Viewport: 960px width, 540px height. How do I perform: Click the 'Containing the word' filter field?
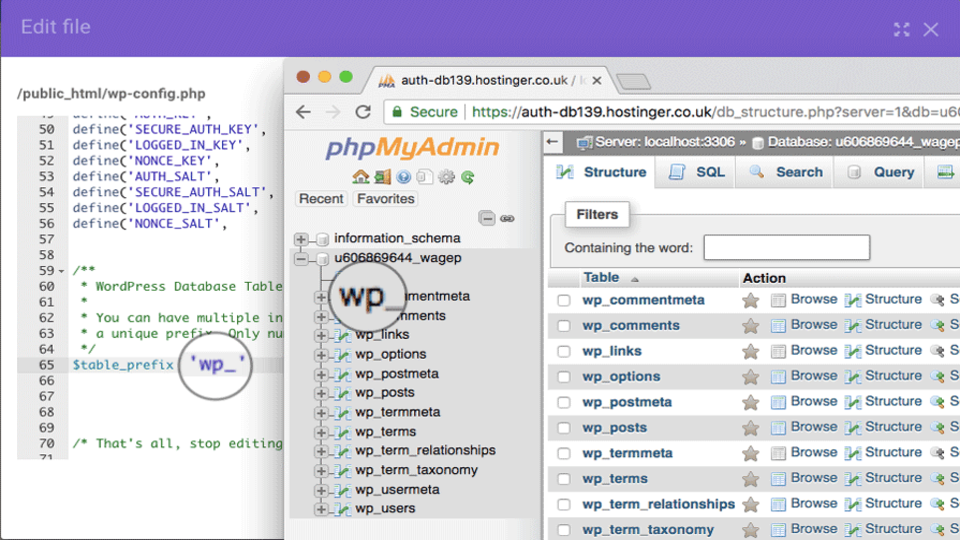coord(786,247)
